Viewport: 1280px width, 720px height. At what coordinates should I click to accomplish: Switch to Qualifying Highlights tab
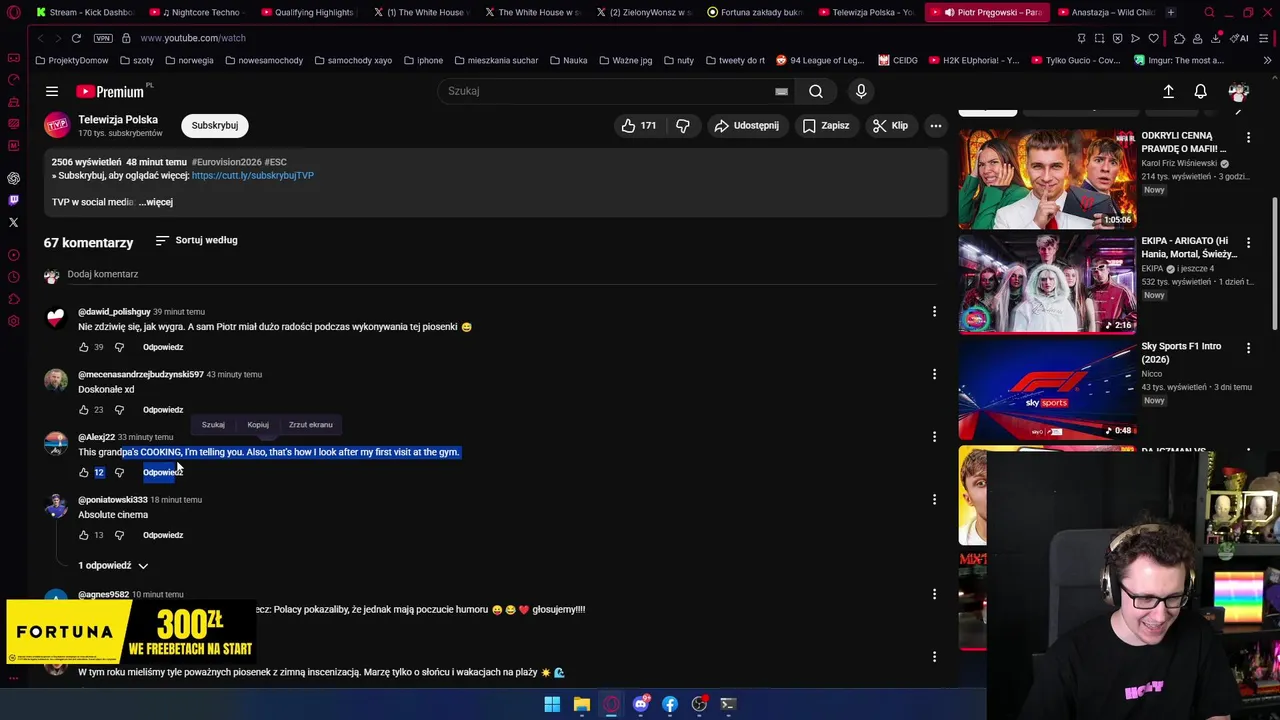click(x=308, y=12)
